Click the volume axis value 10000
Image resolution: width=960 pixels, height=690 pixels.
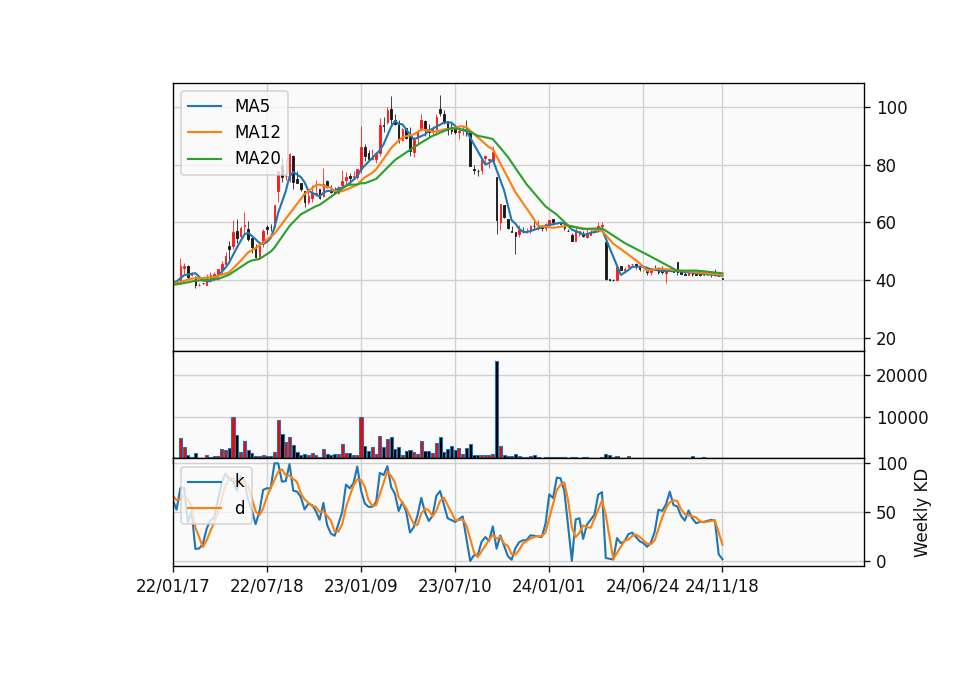pyautogui.click(x=902, y=418)
